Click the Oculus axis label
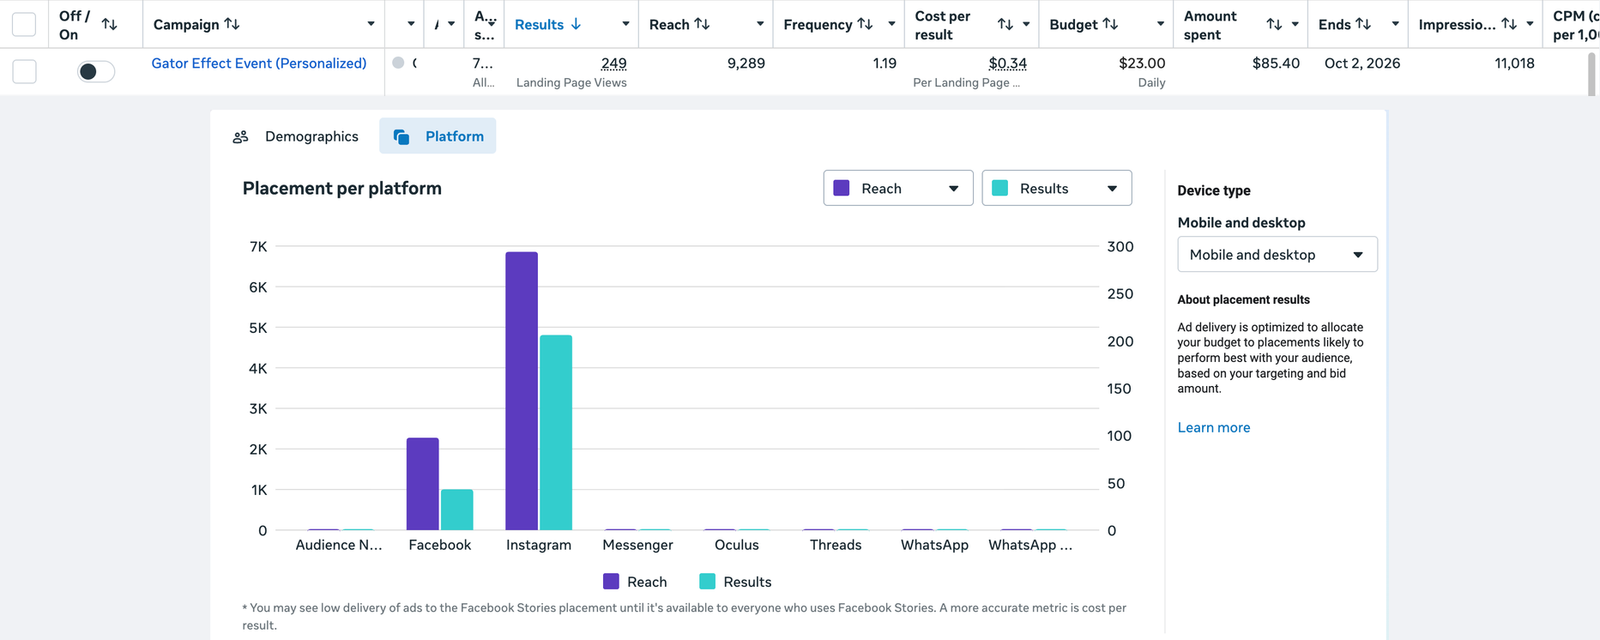The height and width of the screenshot is (640, 1600). click(737, 545)
